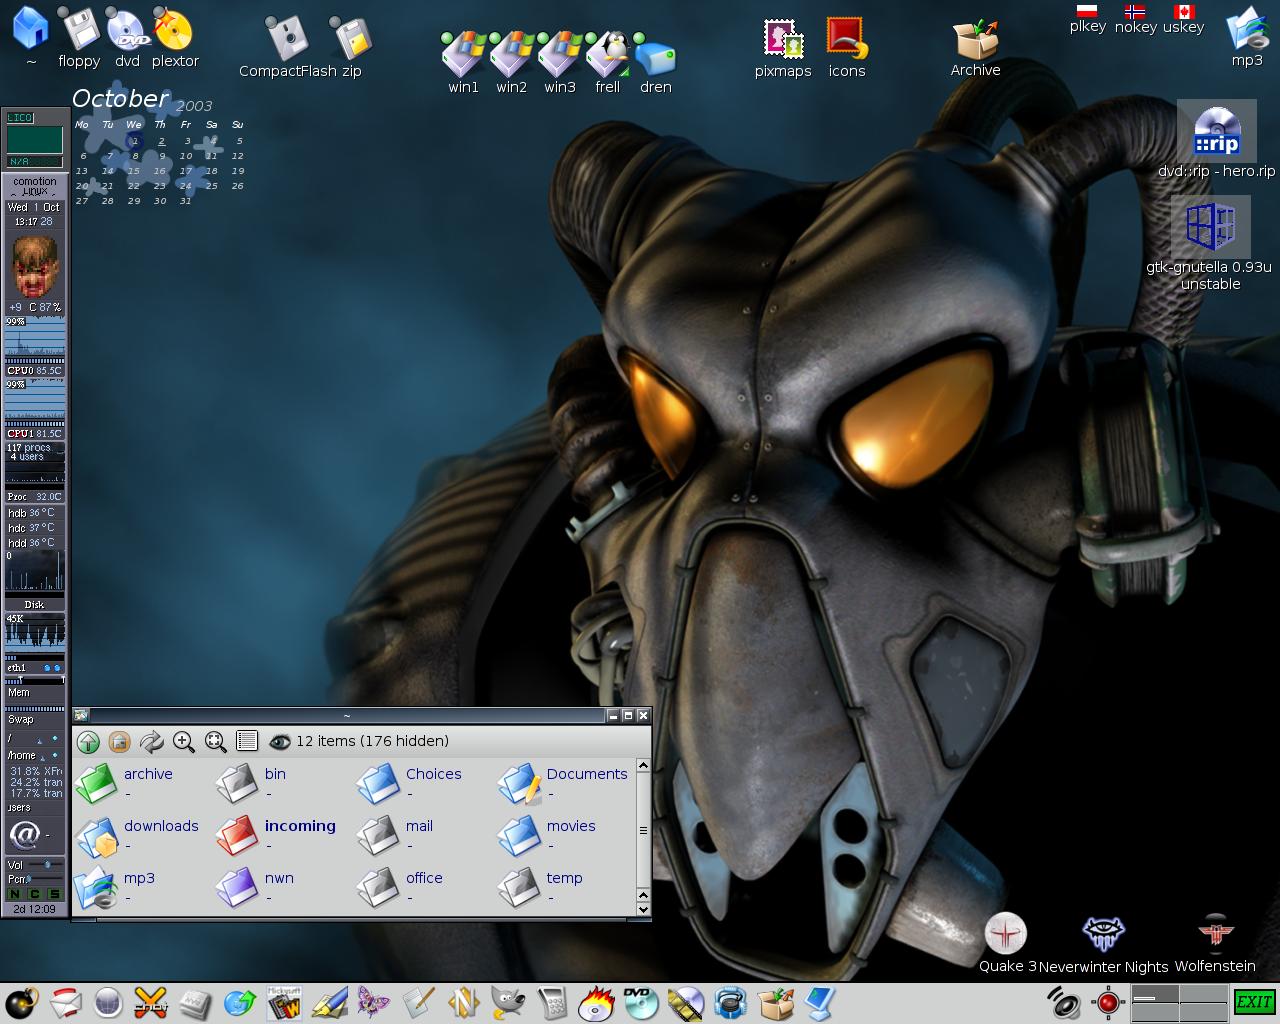This screenshot has height=1024, width=1280.
Task: Adjust Pcm slider in gkrellm monitor
Action: click(x=47, y=879)
